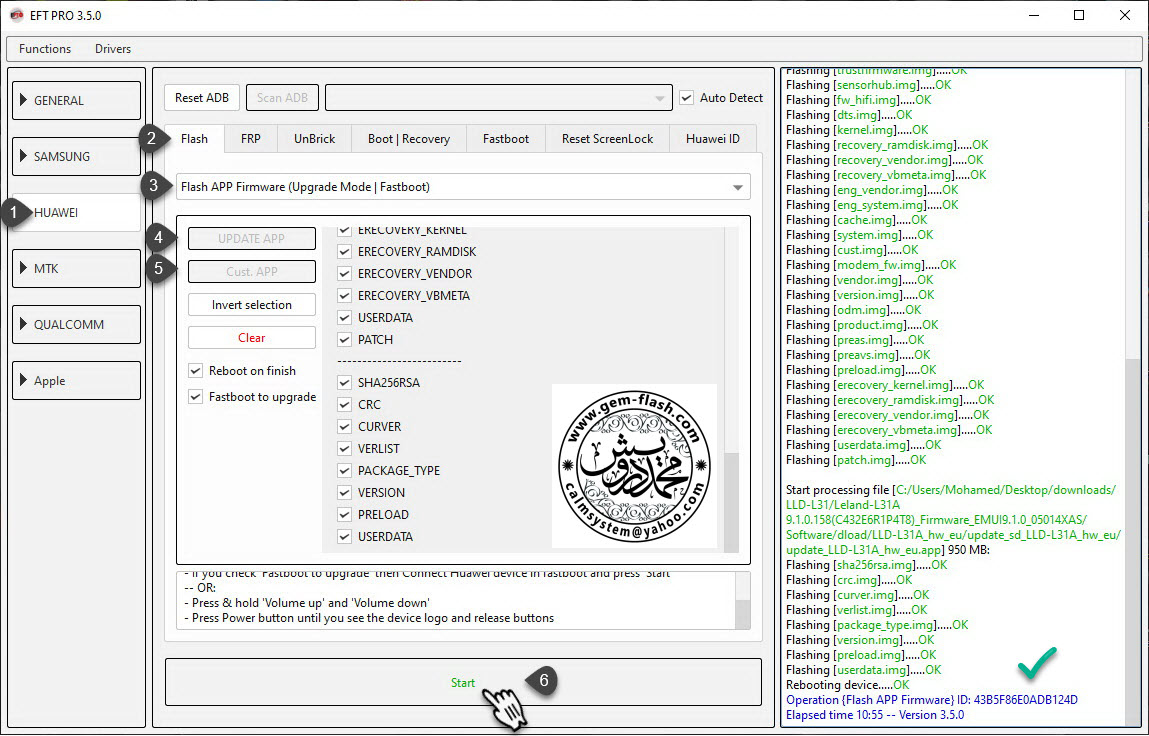The image size is (1149, 736).
Task: Open the Huawei ID tab
Action: tap(712, 139)
